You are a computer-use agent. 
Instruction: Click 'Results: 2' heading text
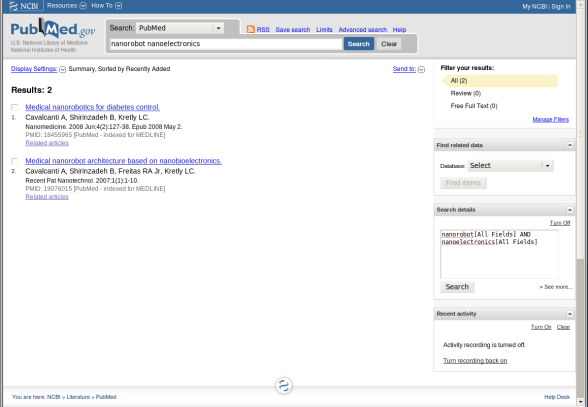pos(32,90)
